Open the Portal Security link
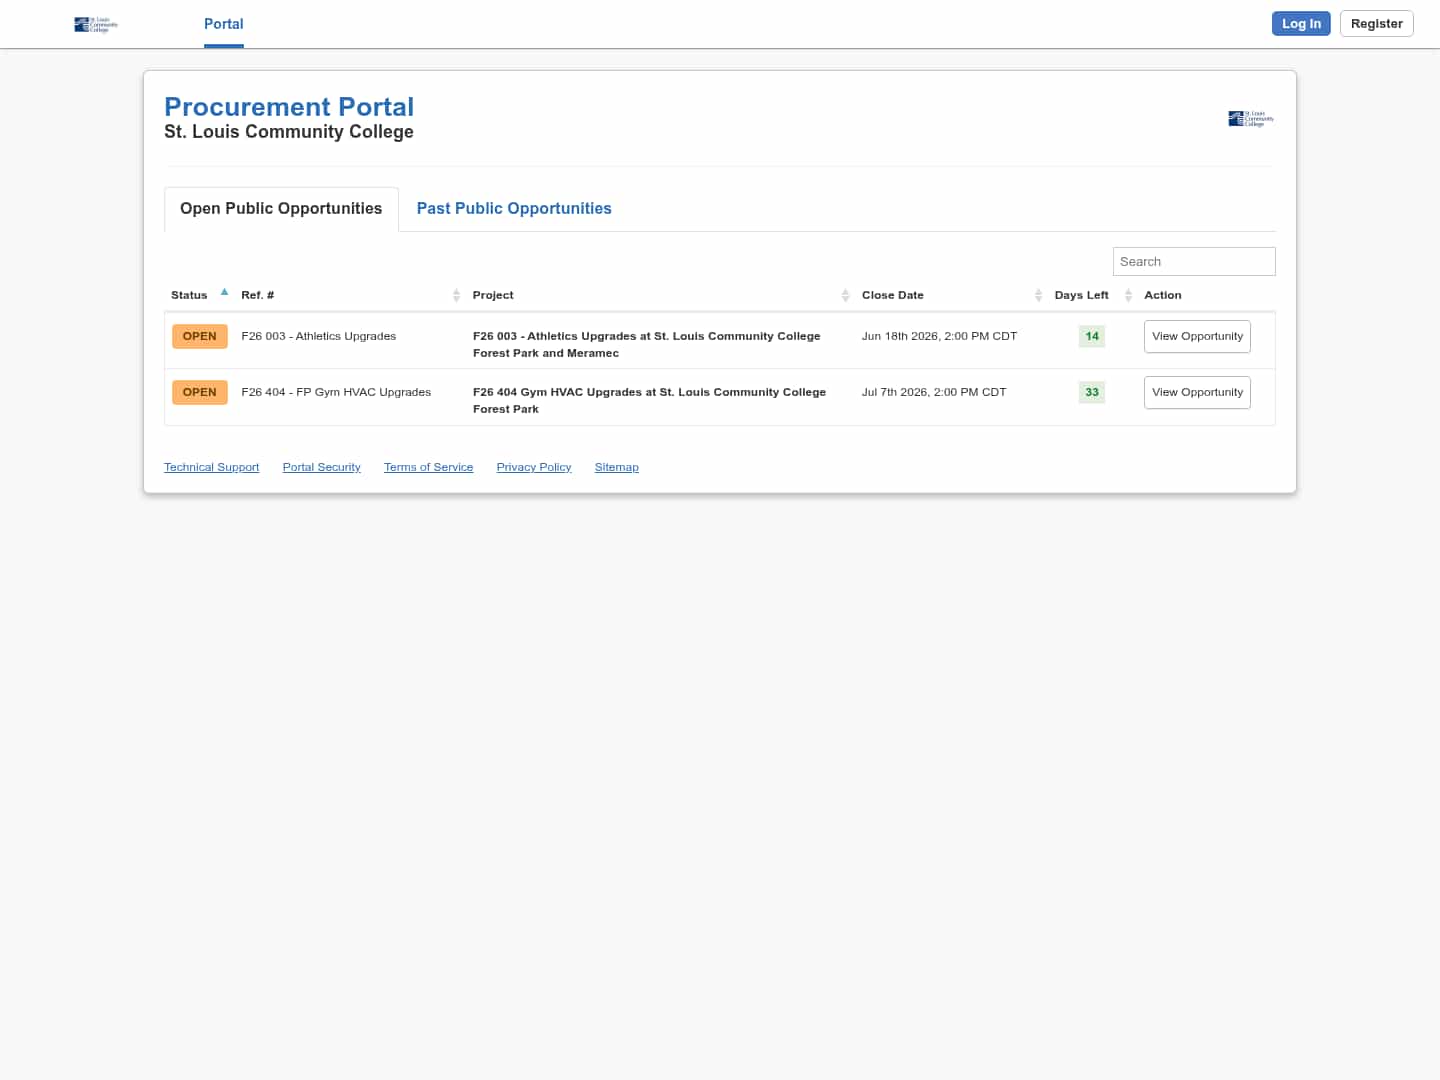 coord(321,467)
